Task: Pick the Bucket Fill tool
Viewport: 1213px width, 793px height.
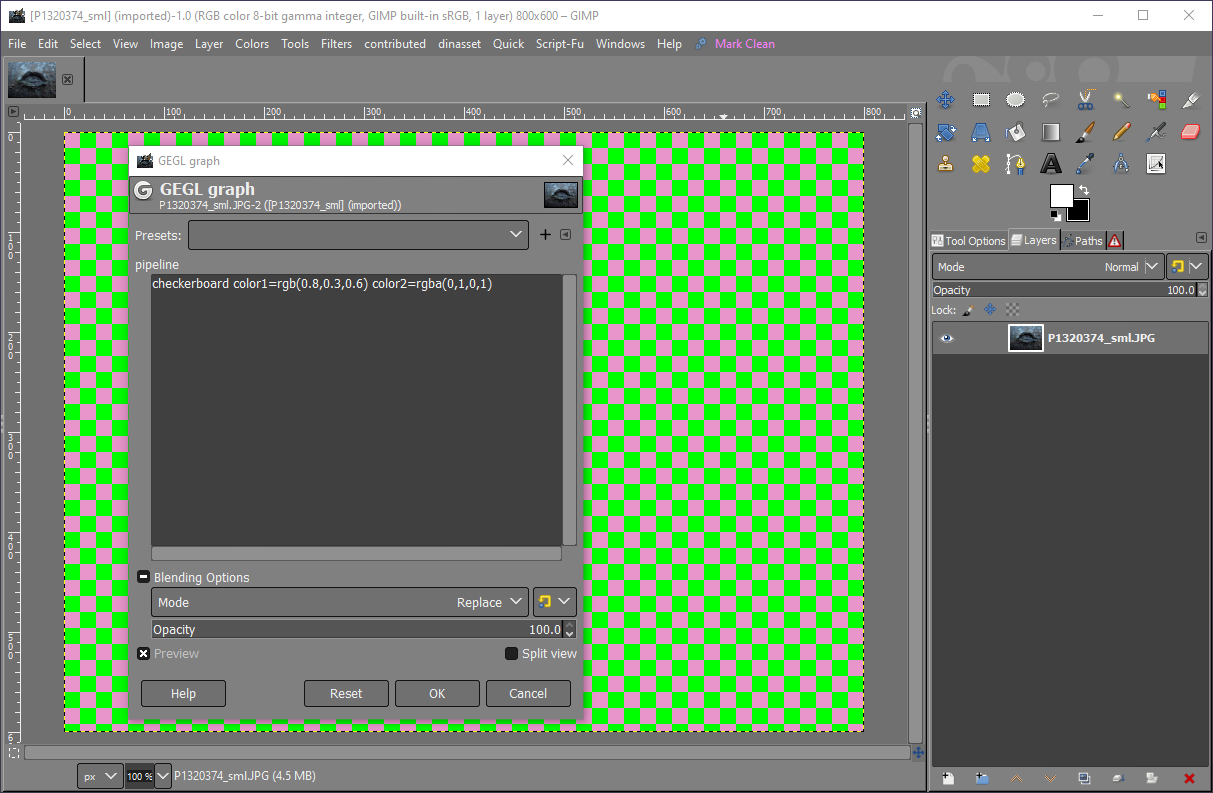Action: click(1015, 132)
